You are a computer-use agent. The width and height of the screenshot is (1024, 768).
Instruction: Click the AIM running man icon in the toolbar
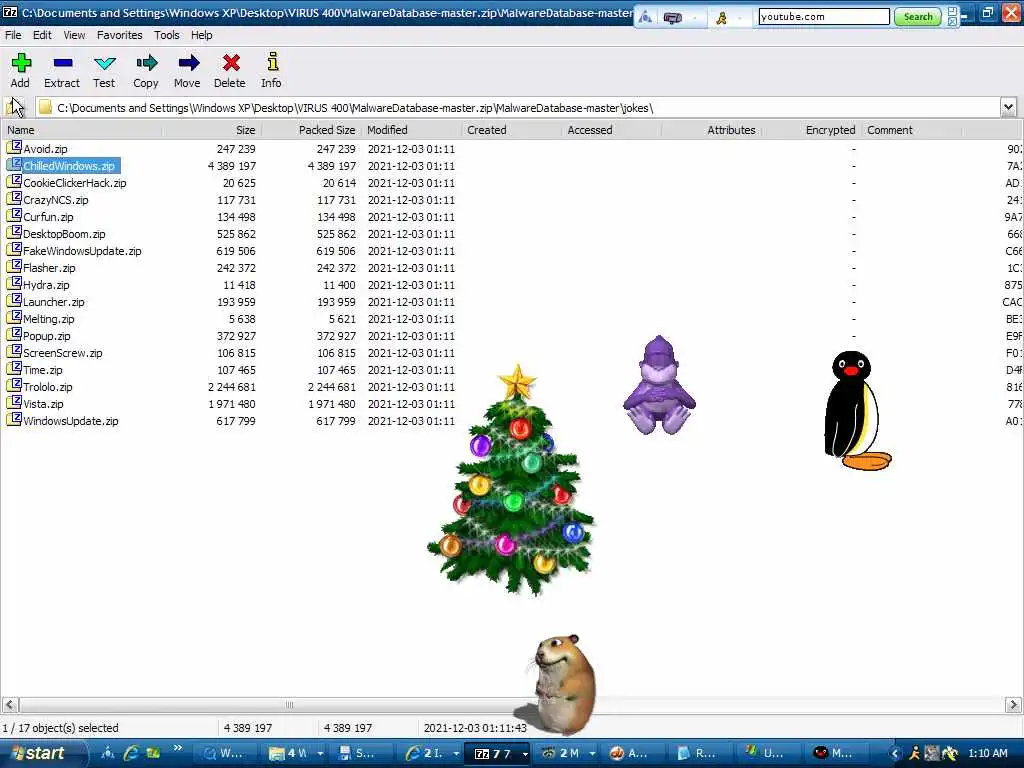pos(721,18)
